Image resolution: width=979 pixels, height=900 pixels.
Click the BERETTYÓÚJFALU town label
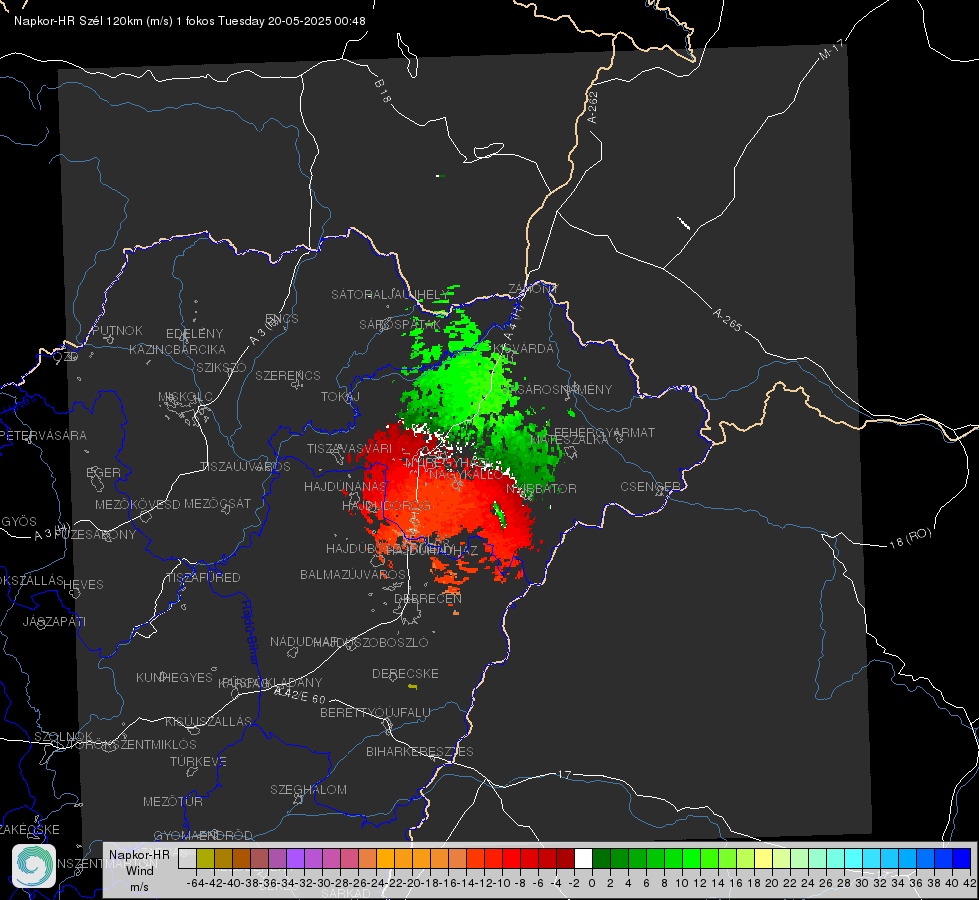coord(375,712)
